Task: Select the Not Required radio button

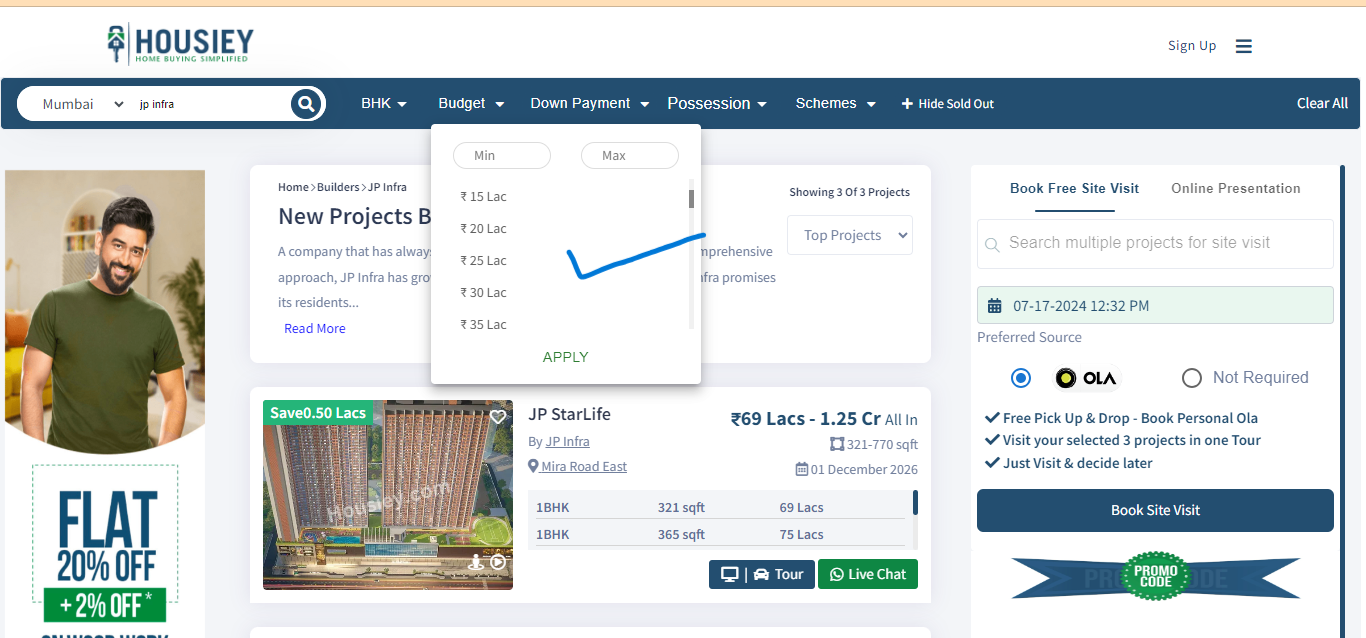Action: [x=1191, y=378]
